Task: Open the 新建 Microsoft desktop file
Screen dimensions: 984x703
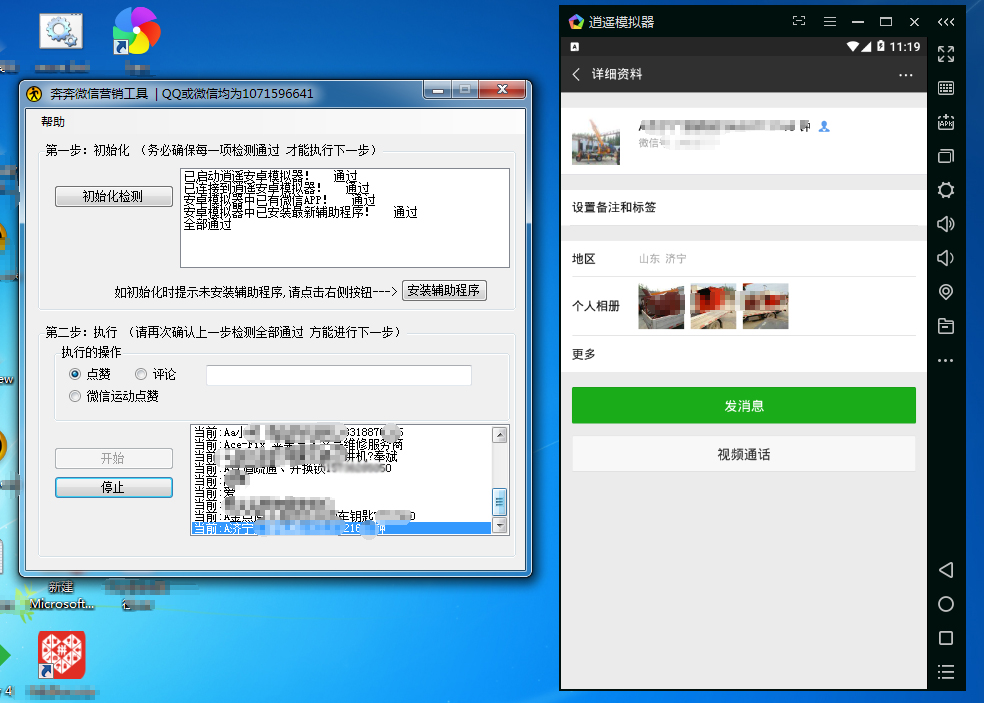Action: pos(62,595)
